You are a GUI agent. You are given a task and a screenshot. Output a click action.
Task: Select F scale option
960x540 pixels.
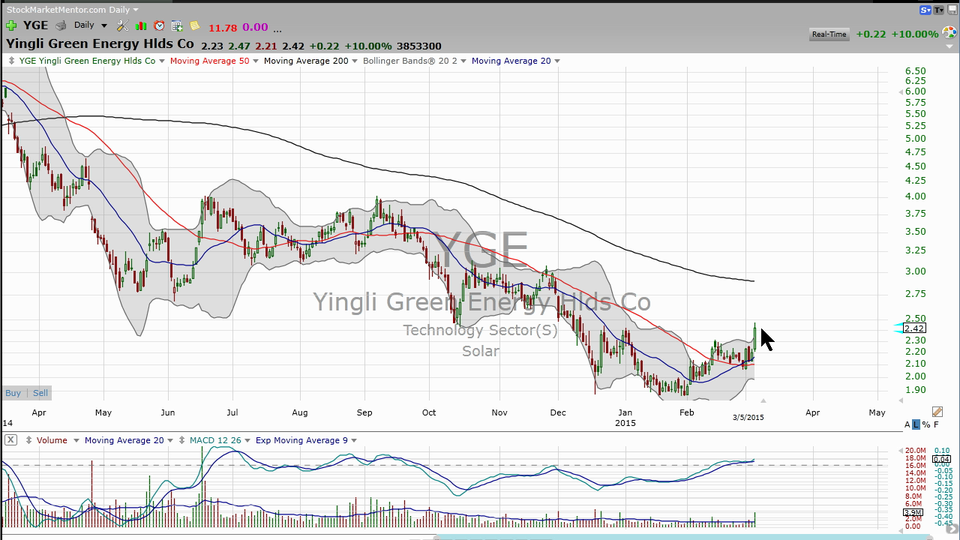[936, 424]
